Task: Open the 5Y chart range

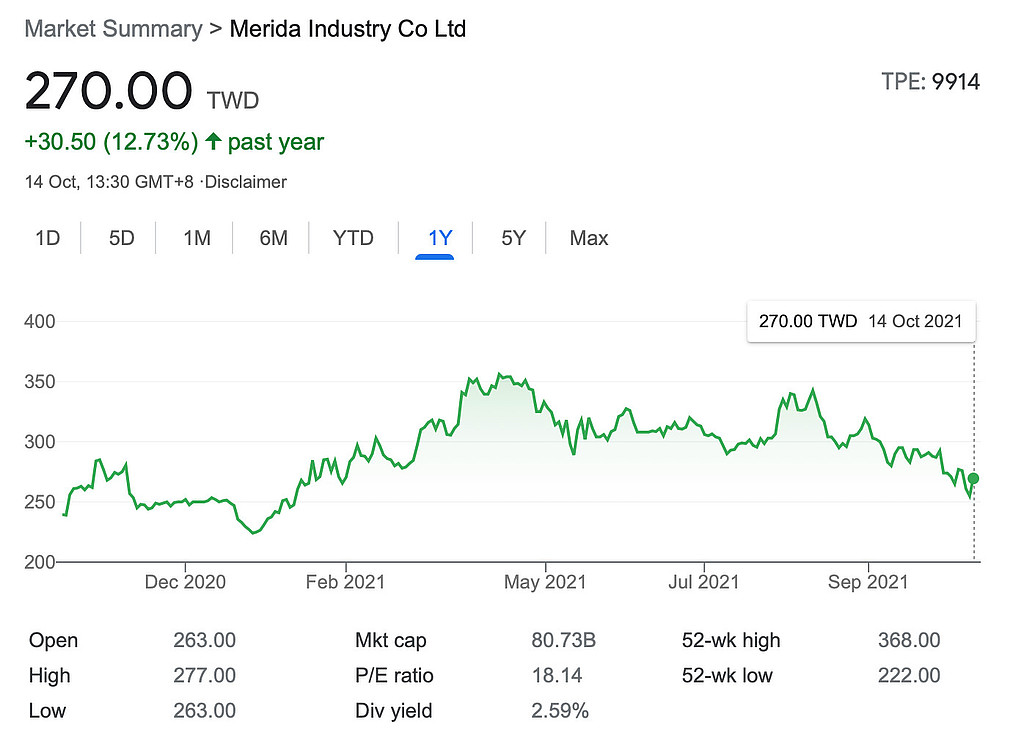Action: click(513, 238)
